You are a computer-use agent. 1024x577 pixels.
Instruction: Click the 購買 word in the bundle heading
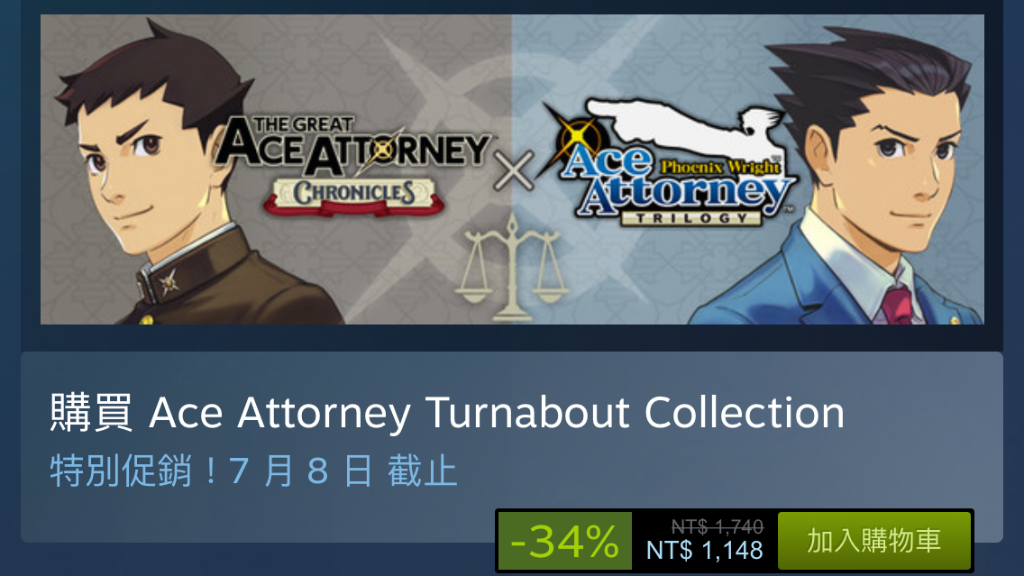click(91, 413)
